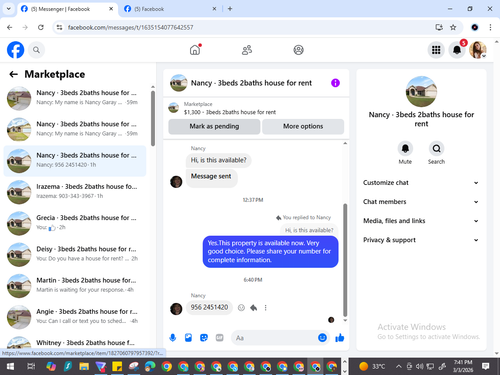Screen dimensions: 500x375
Task: Click the taskbar clock showing 7:41 PM
Action: [463, 366]
